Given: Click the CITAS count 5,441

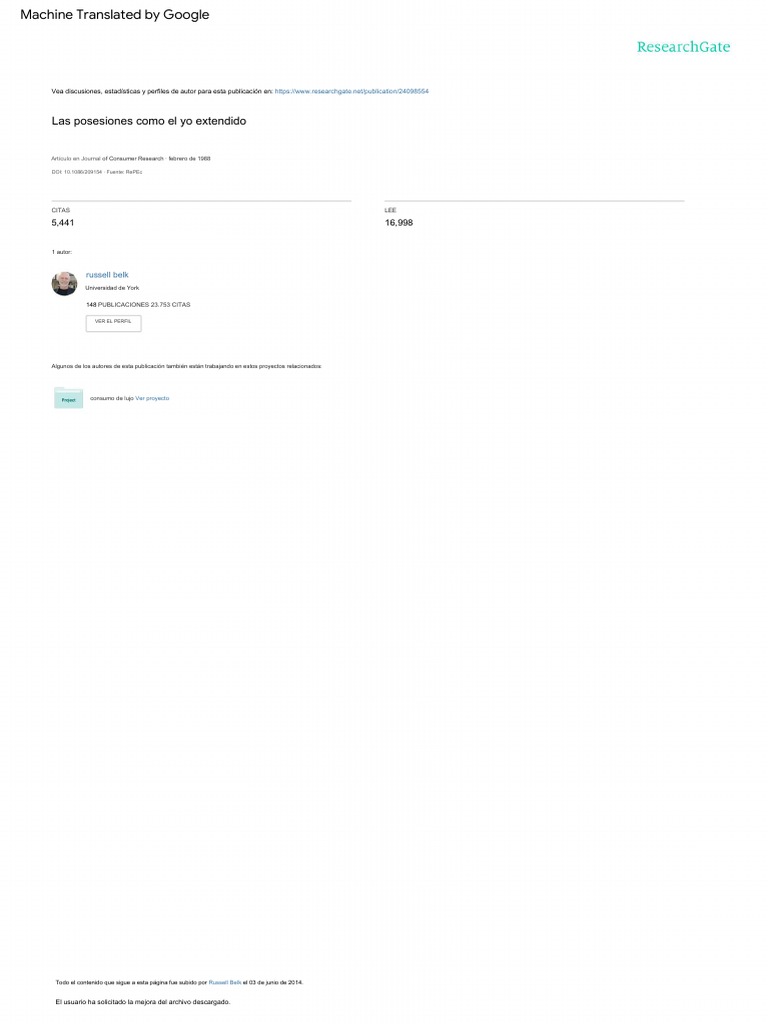Looking at the screenshot, I should click(63, 223).
